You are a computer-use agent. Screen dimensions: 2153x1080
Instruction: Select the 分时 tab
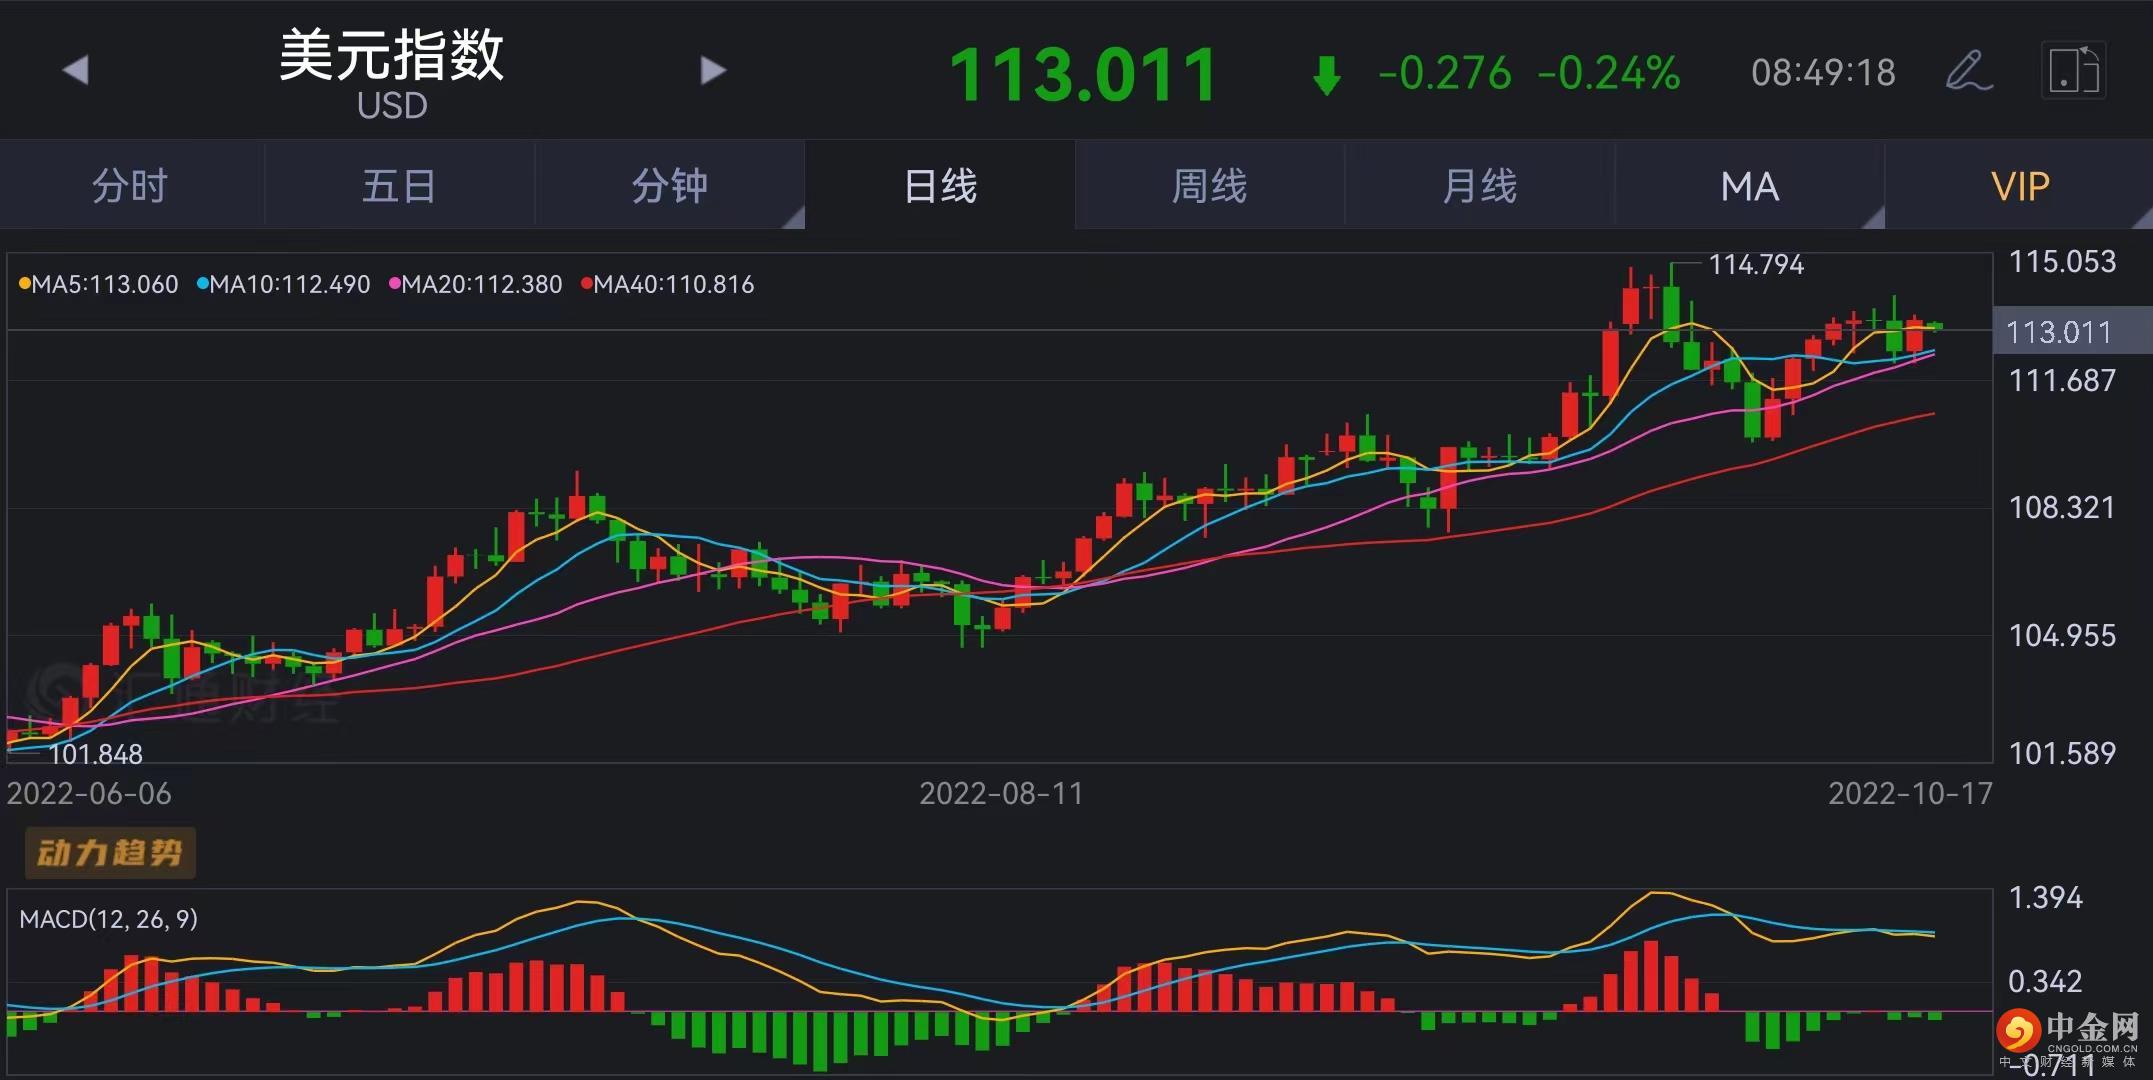(131, 186)
